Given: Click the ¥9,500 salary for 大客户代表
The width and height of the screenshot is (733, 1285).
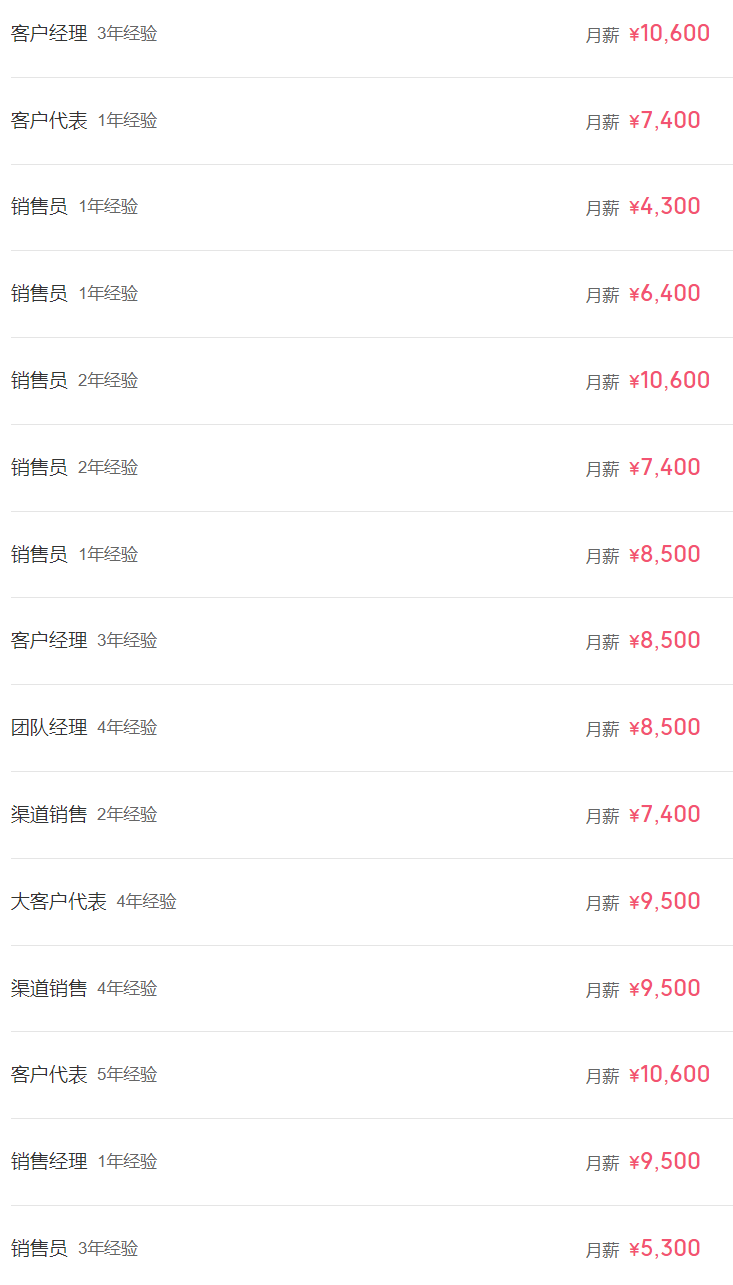Looking at the screenshot, I should click(x=664, y=902).
